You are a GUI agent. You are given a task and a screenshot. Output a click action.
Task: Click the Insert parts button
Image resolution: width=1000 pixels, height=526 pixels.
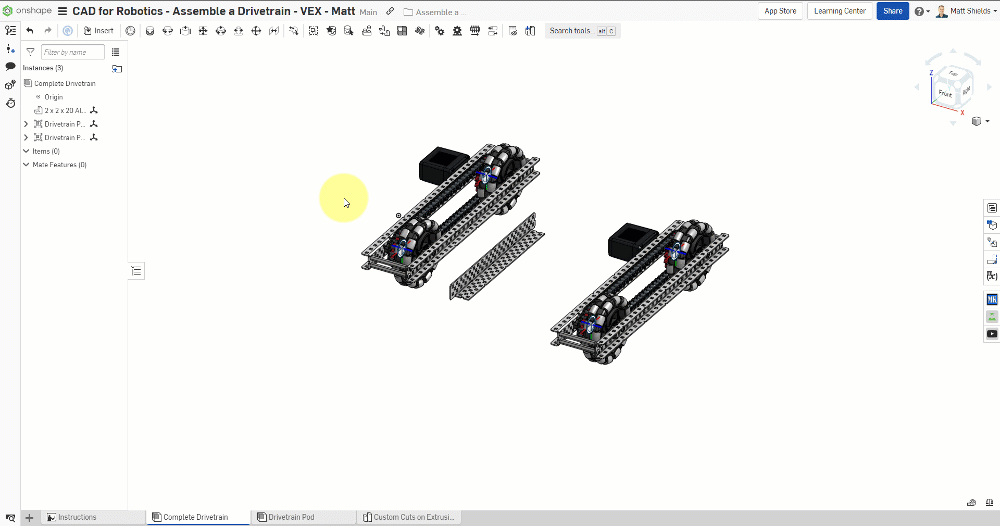click(x=98, y=31)
